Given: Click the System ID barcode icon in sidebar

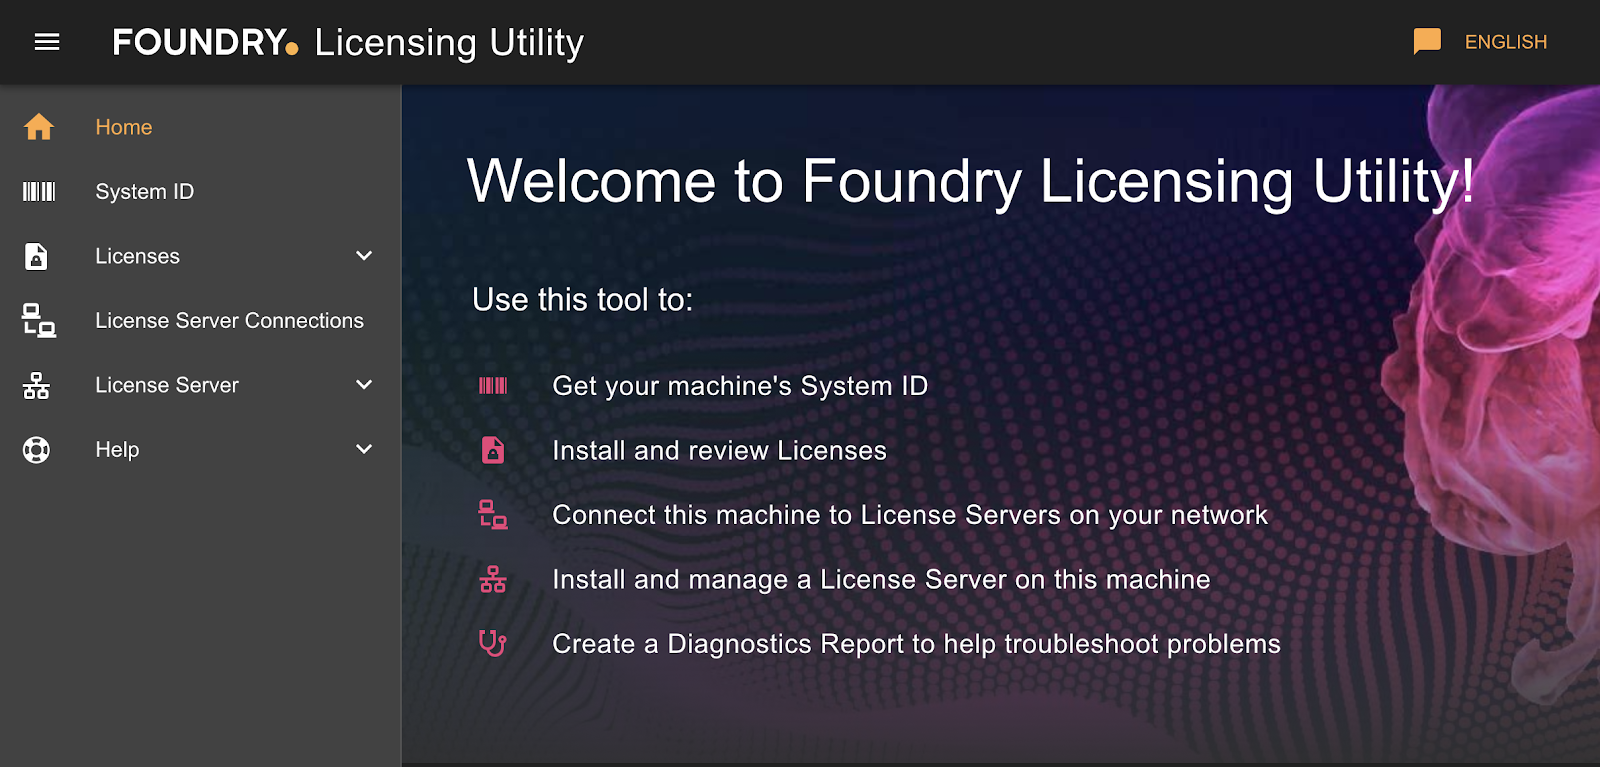Looking at the screenshot, I should coord(39,192).
